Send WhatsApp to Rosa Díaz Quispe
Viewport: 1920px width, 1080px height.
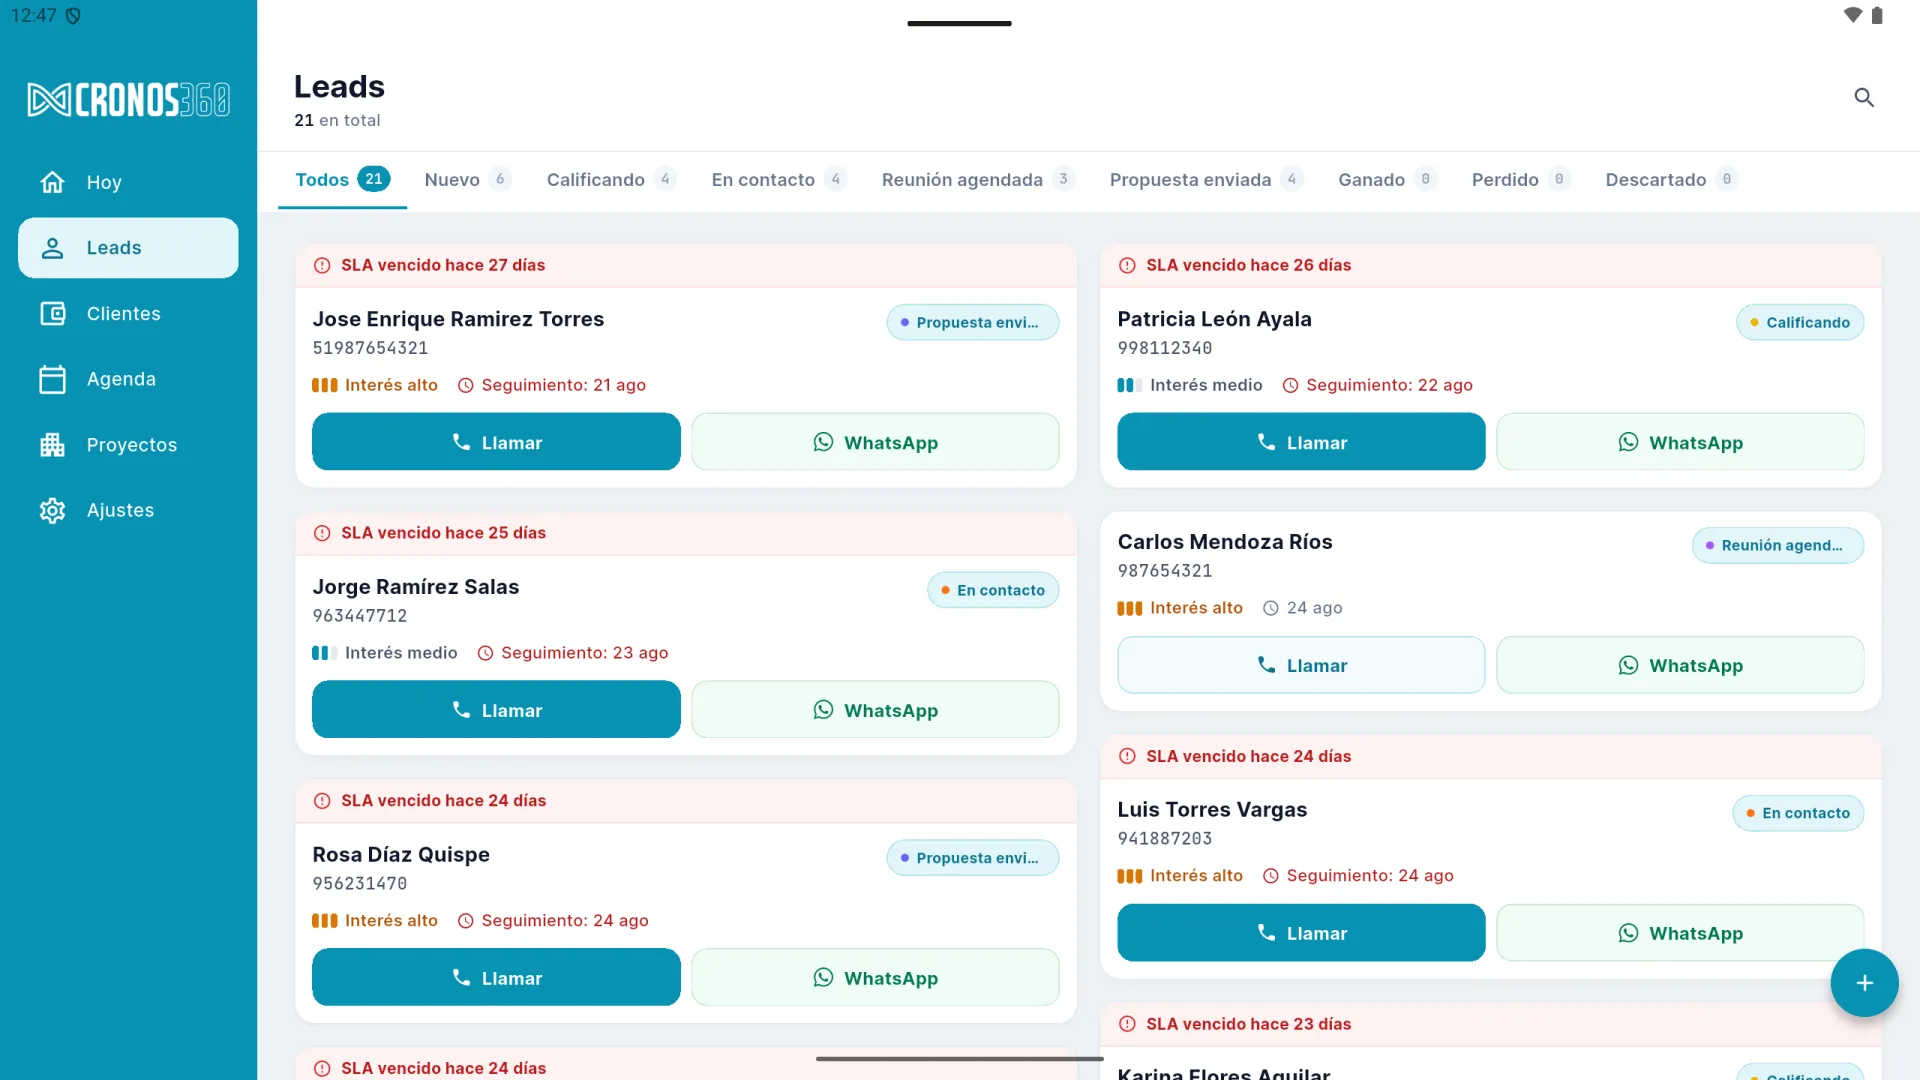click(875, 978)
